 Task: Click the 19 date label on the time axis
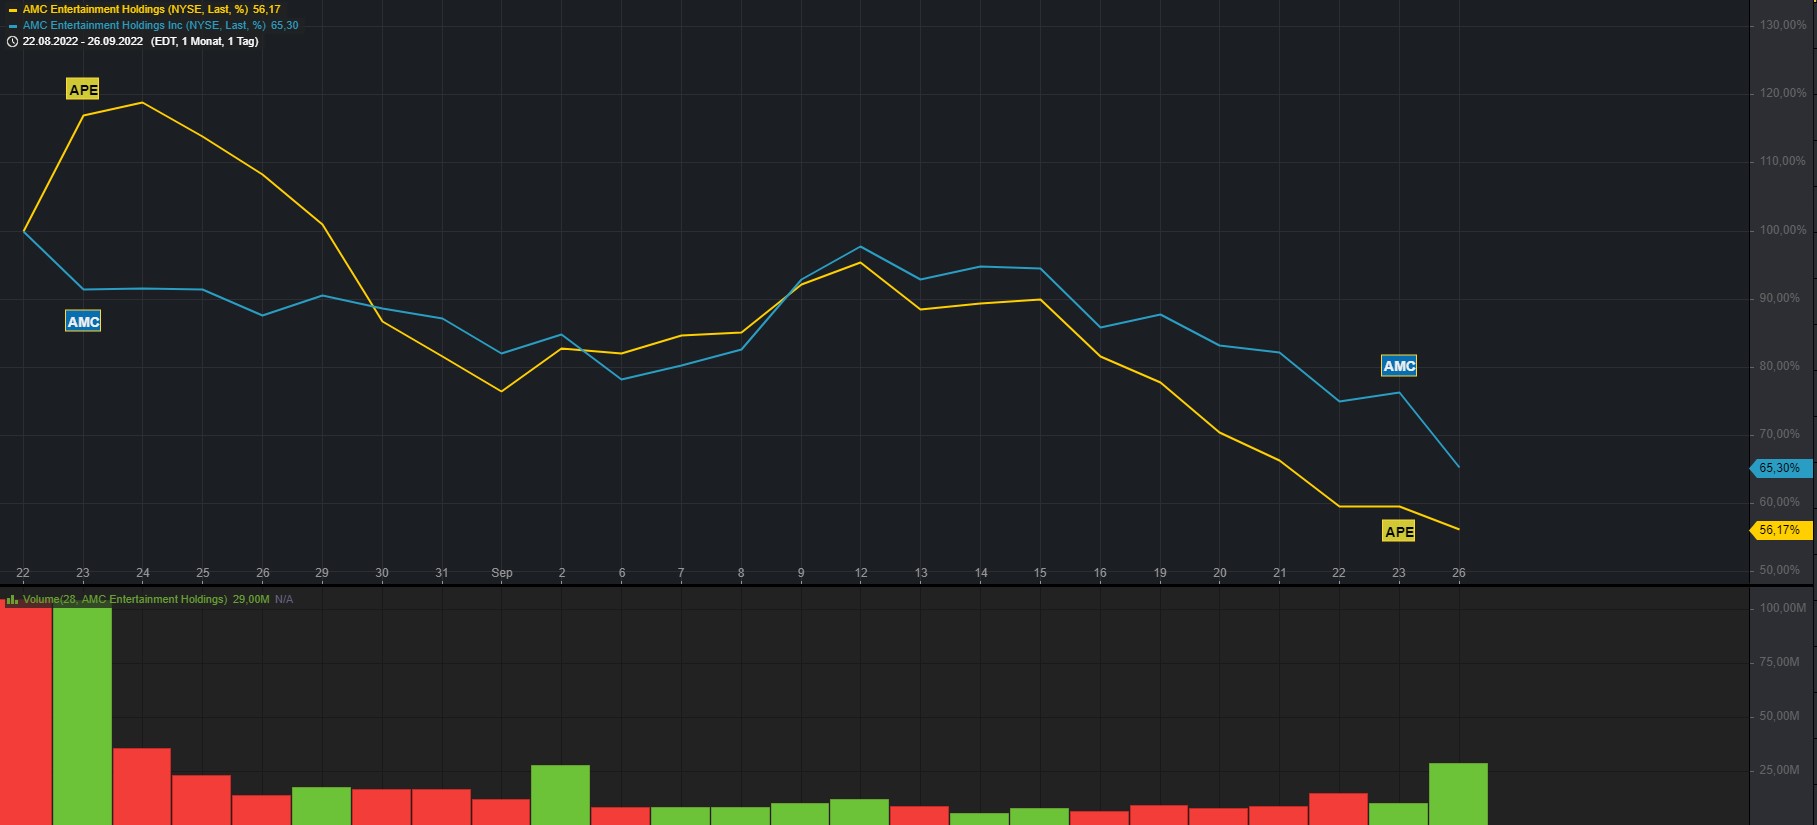pyautogui.click(x=1160, y=573)
